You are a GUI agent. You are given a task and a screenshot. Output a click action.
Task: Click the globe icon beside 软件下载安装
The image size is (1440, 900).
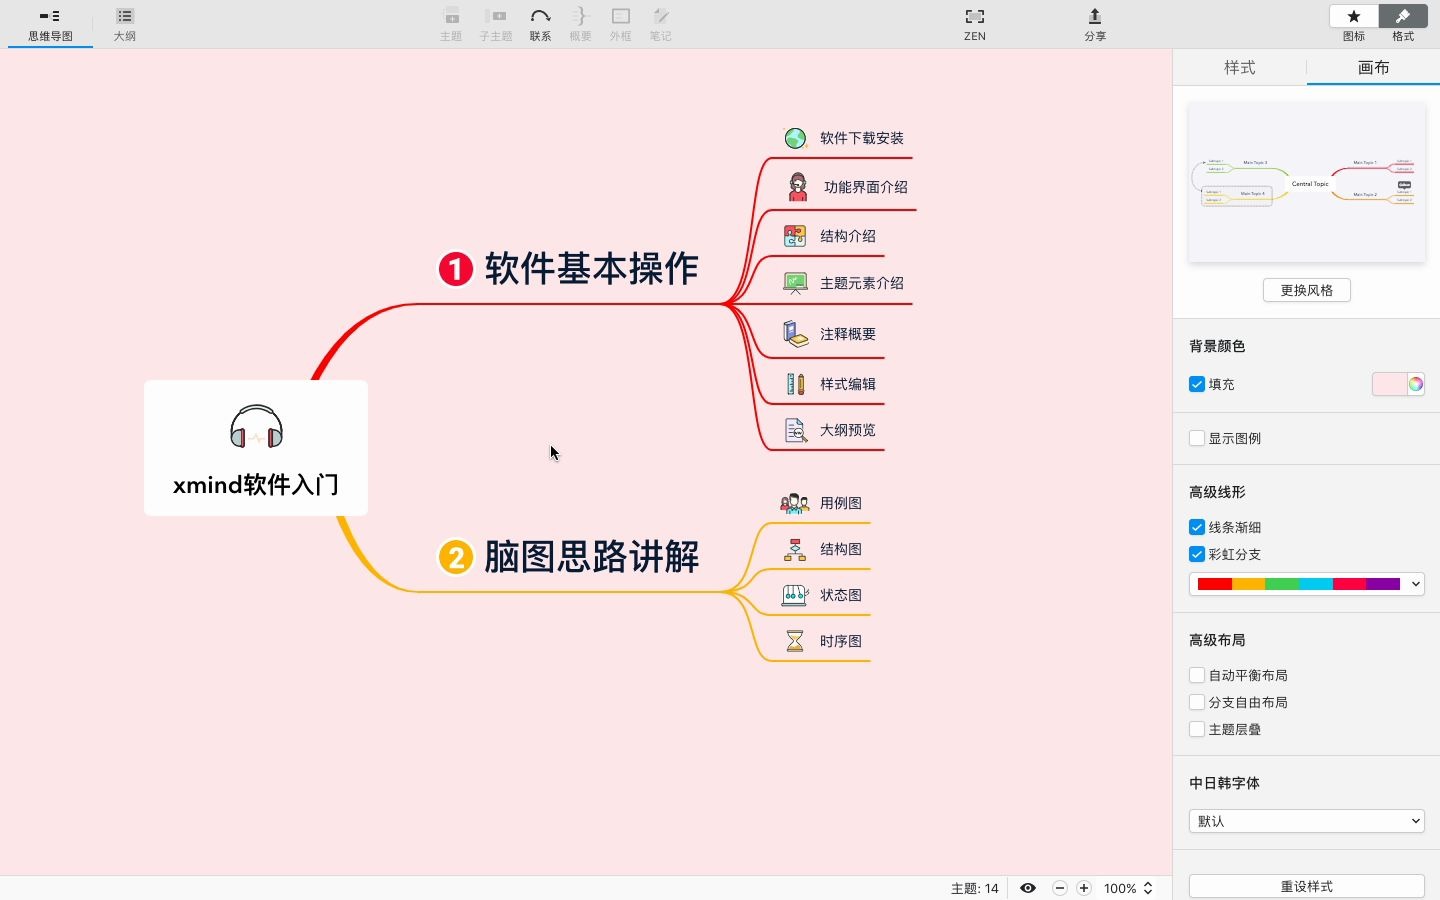pos(795,138)
